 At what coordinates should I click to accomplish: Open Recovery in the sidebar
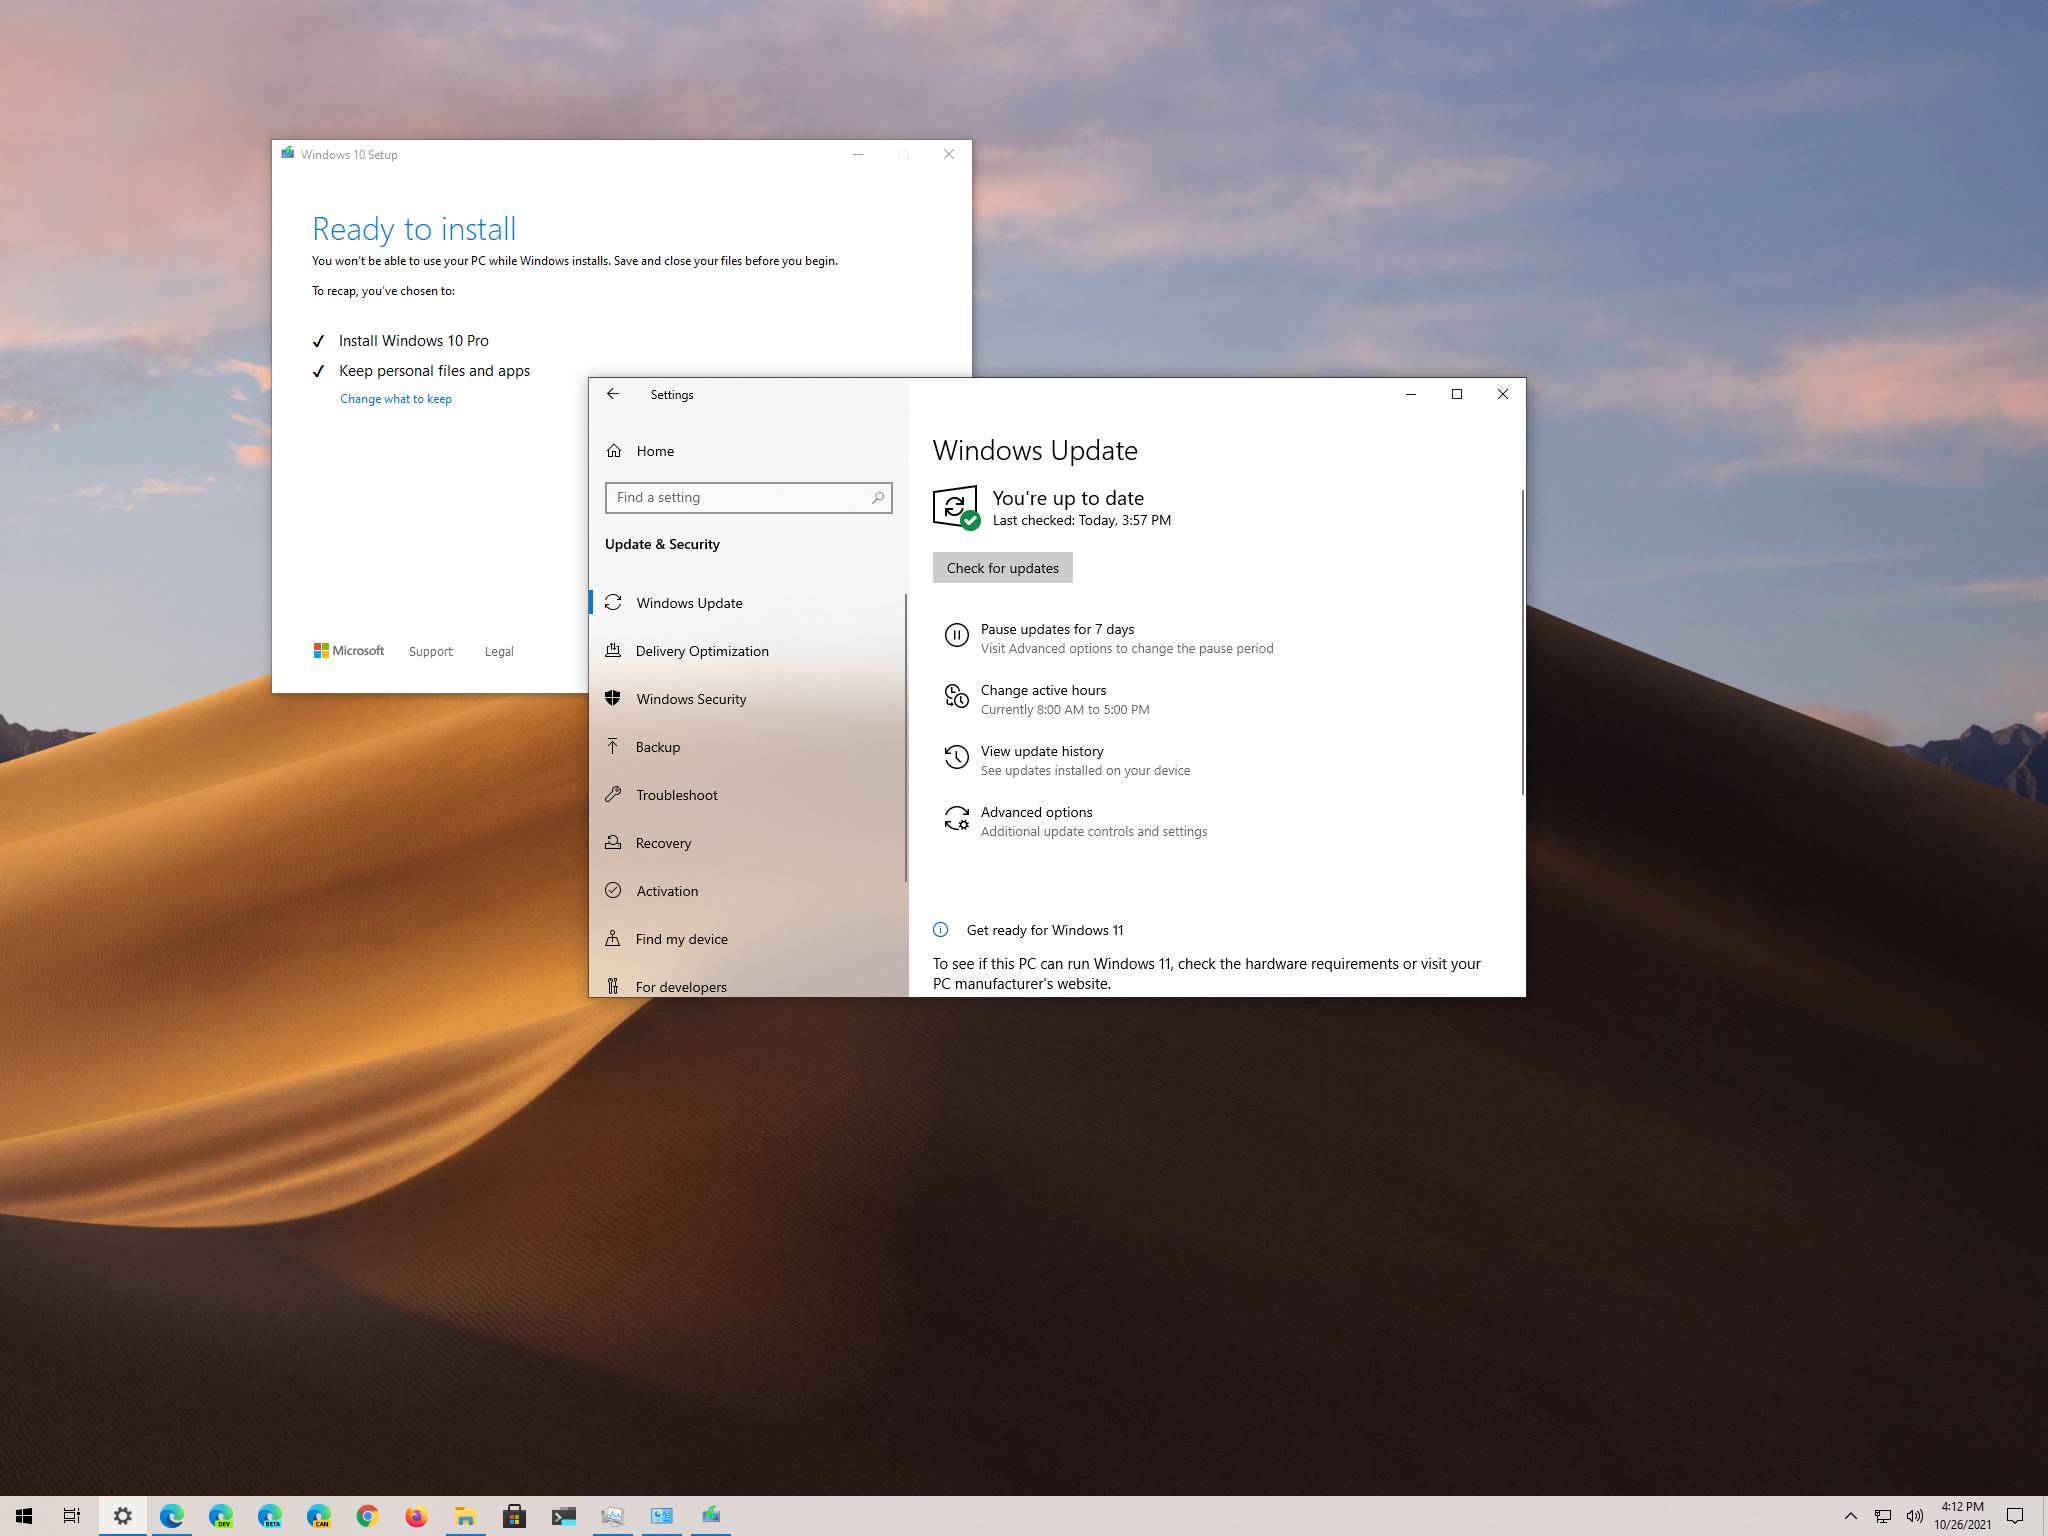point(747,843)
